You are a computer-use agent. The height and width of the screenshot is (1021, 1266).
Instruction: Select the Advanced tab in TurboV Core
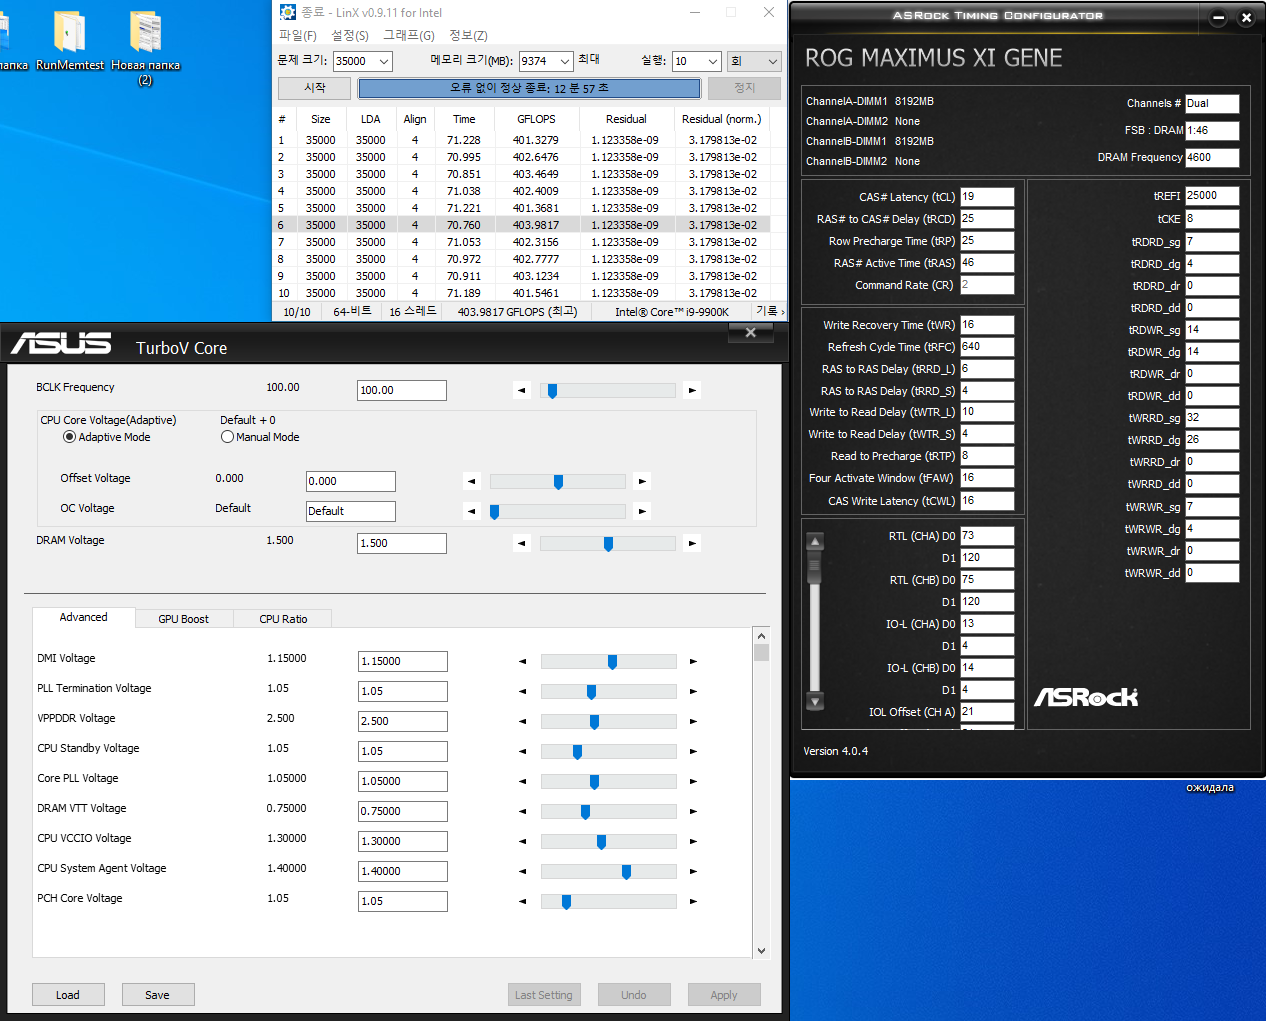(x=84, y=617)
